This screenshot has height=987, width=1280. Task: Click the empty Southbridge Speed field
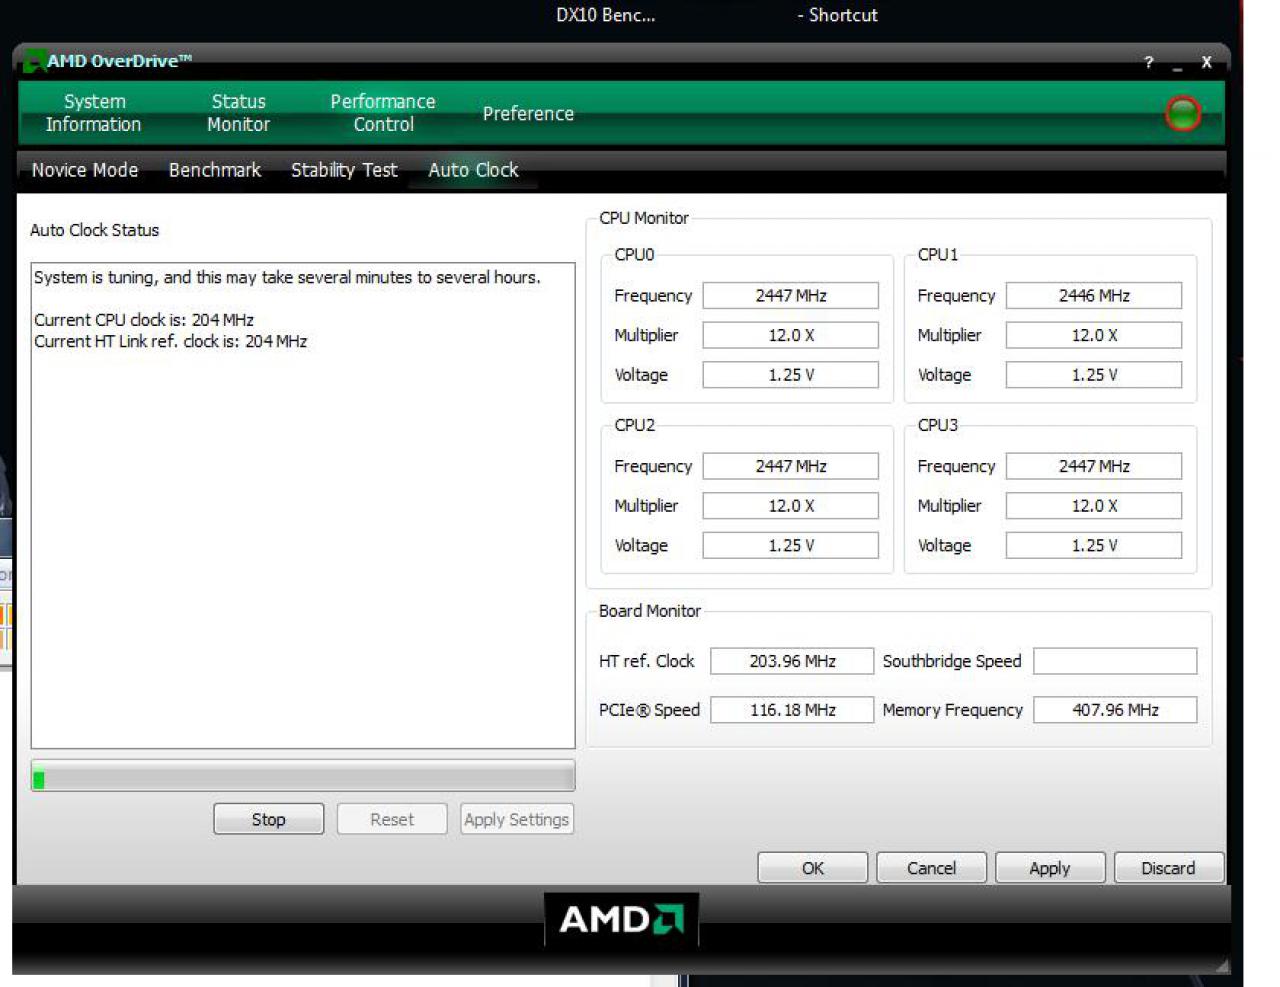coord(1115,661)
